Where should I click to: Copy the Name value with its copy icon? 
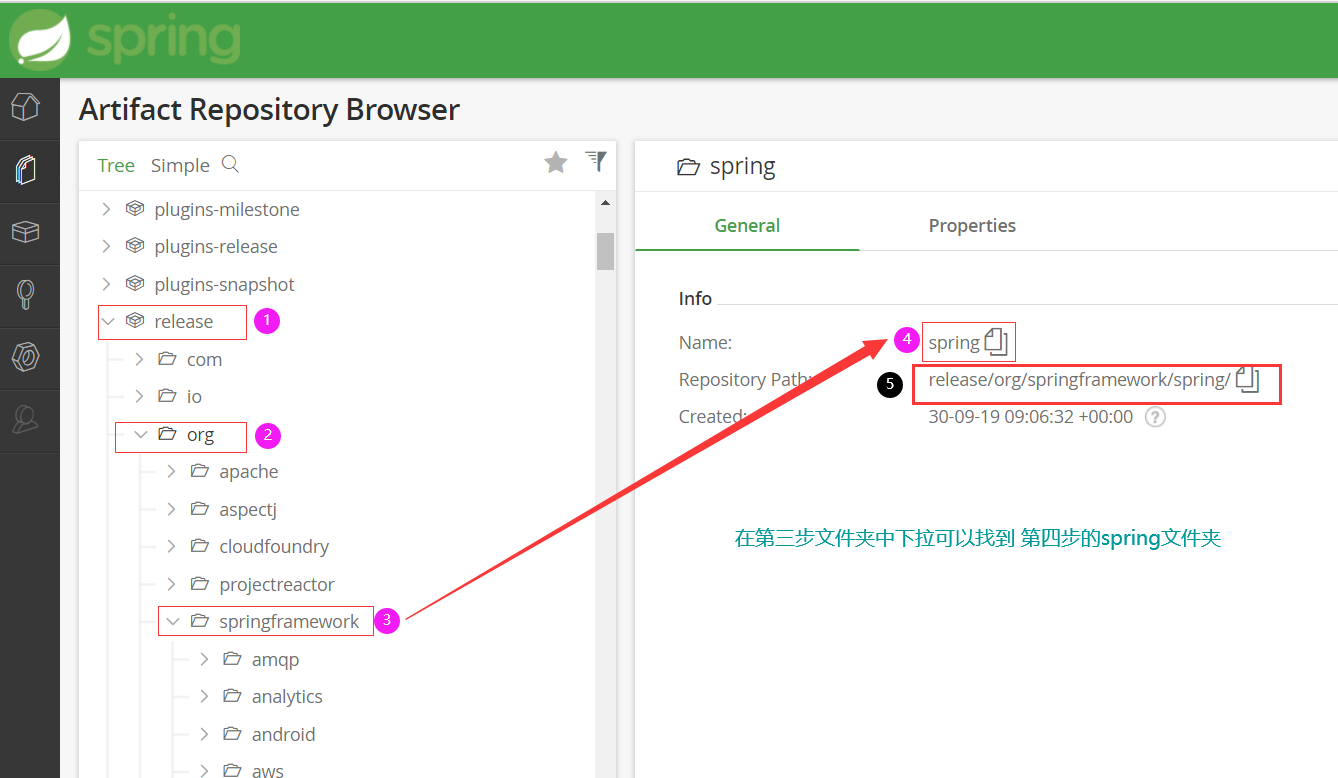pyautogui.click(x=995, y=341)
